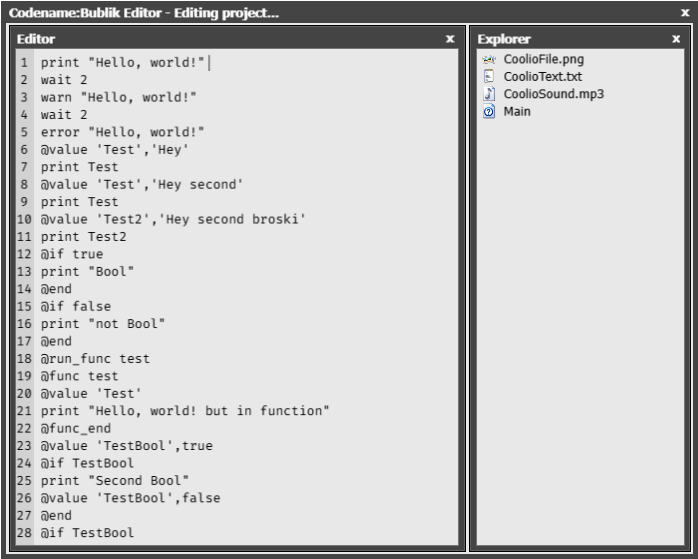Click the CoolioSound.mp3 audio file icon

tap(489, 94)
